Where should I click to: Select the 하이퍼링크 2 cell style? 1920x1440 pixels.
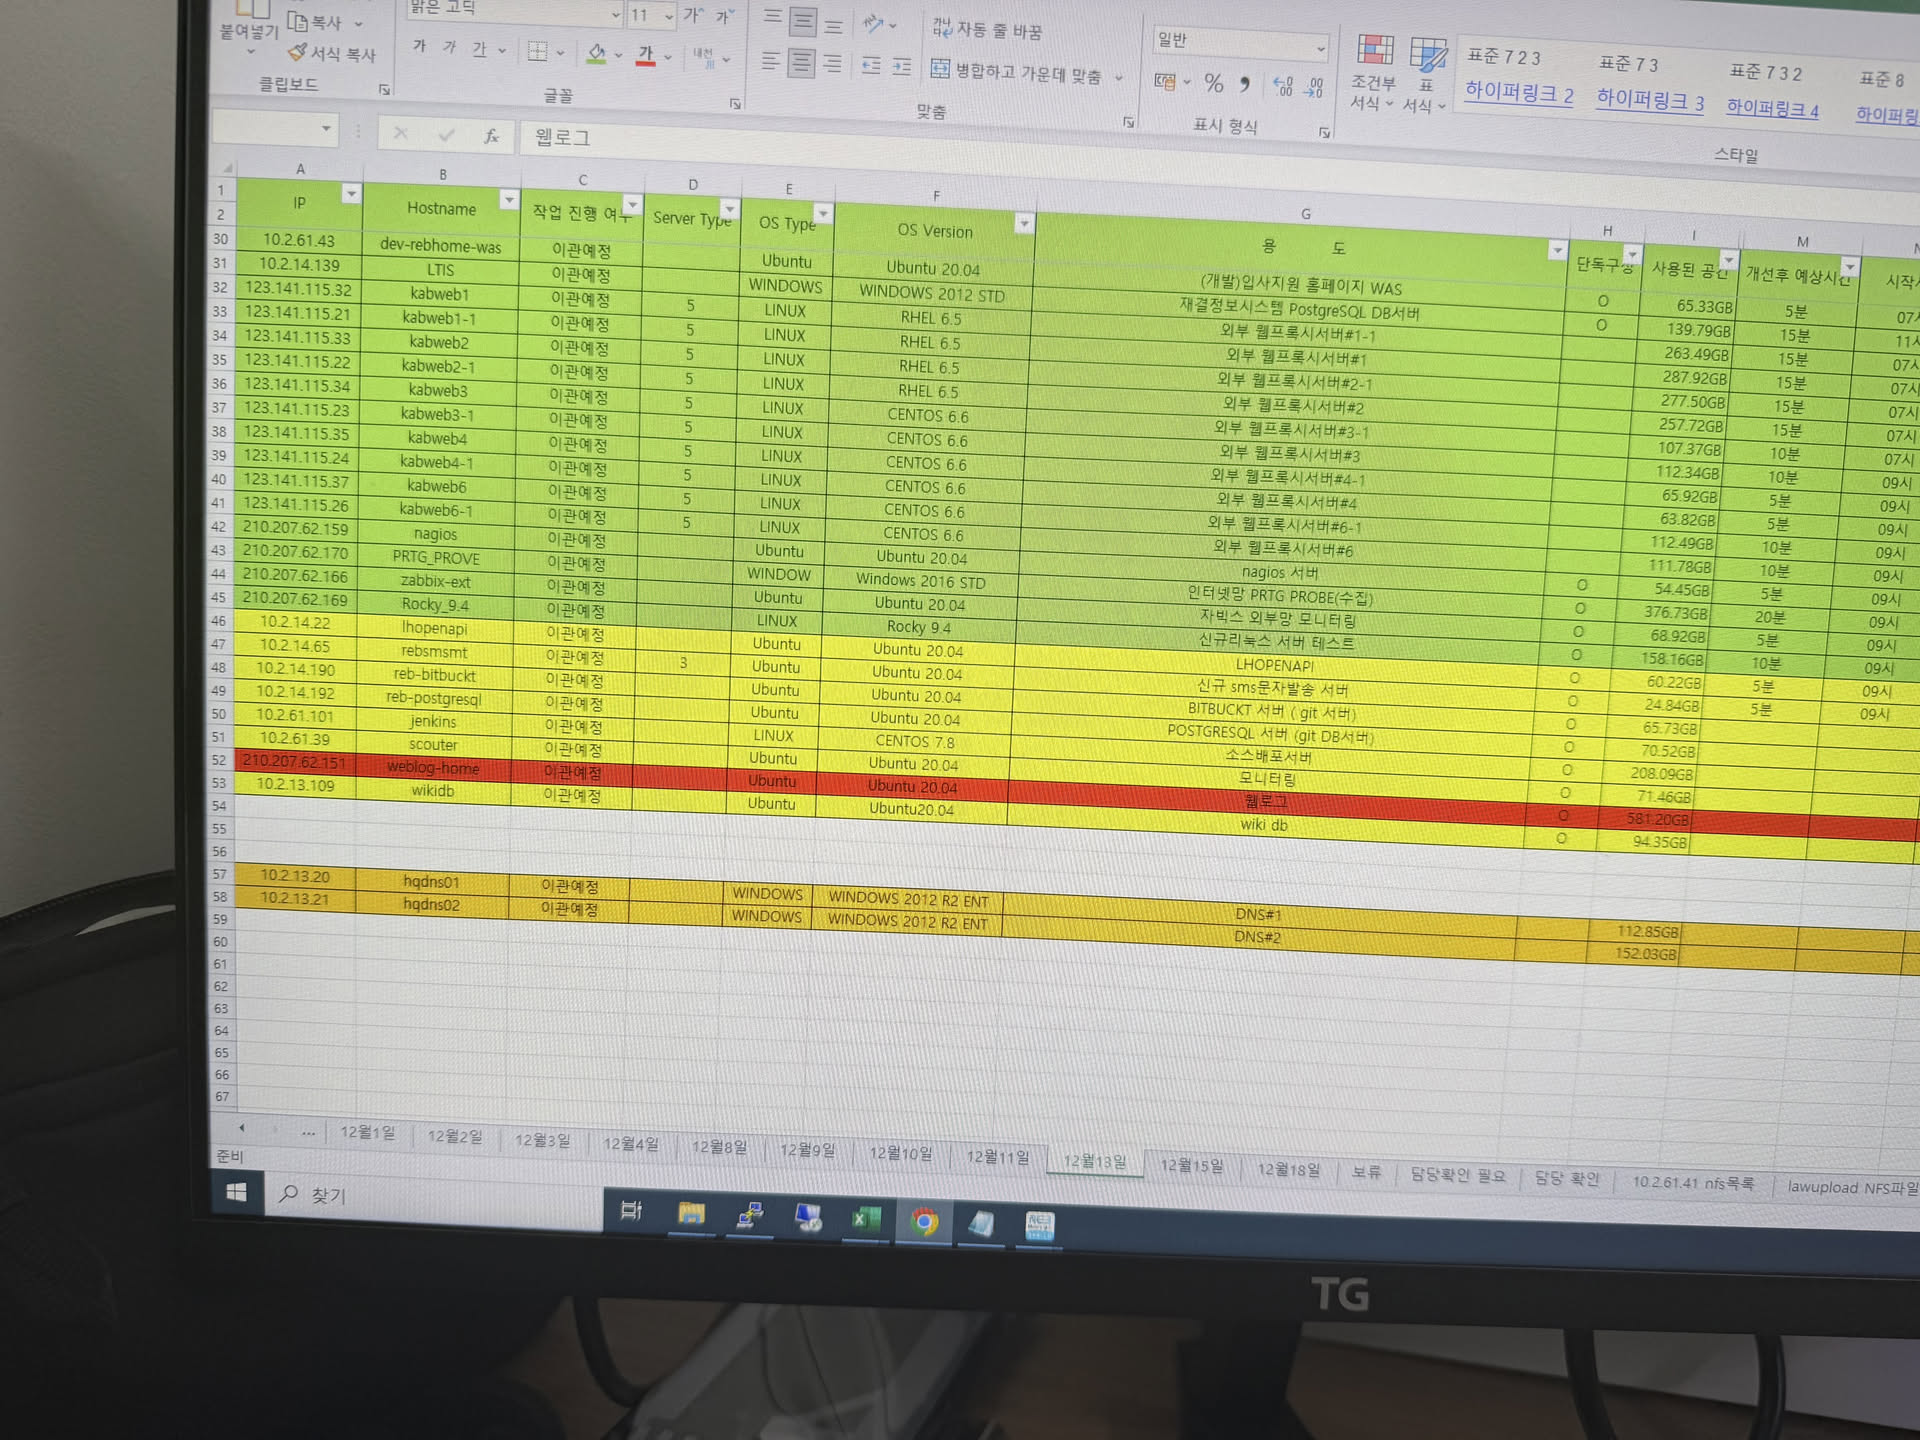[1519, 93]
